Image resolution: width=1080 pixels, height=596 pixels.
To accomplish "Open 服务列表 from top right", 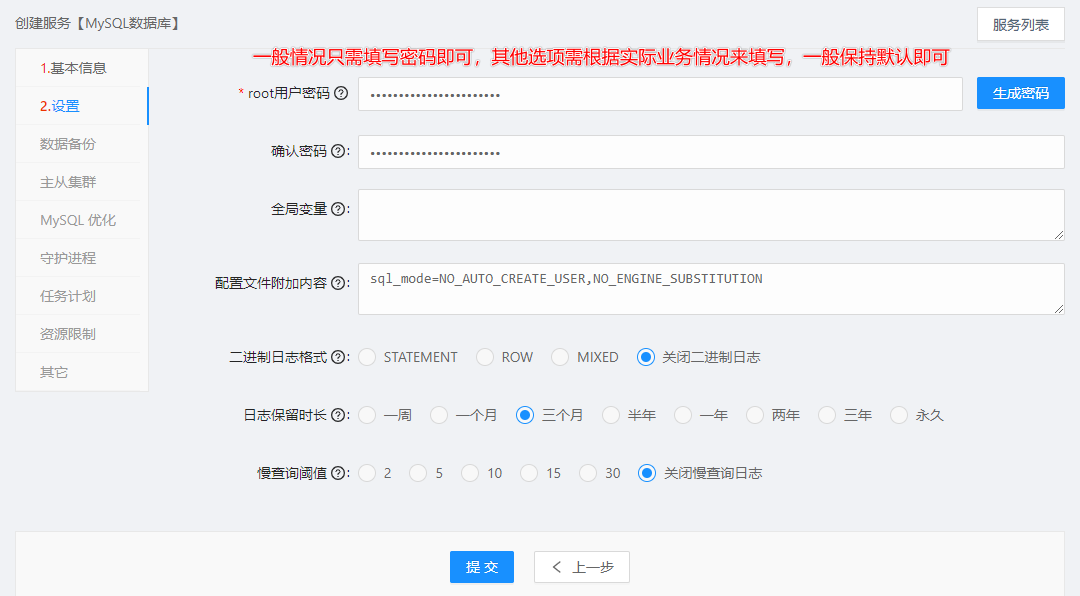I will [1020, 25].
